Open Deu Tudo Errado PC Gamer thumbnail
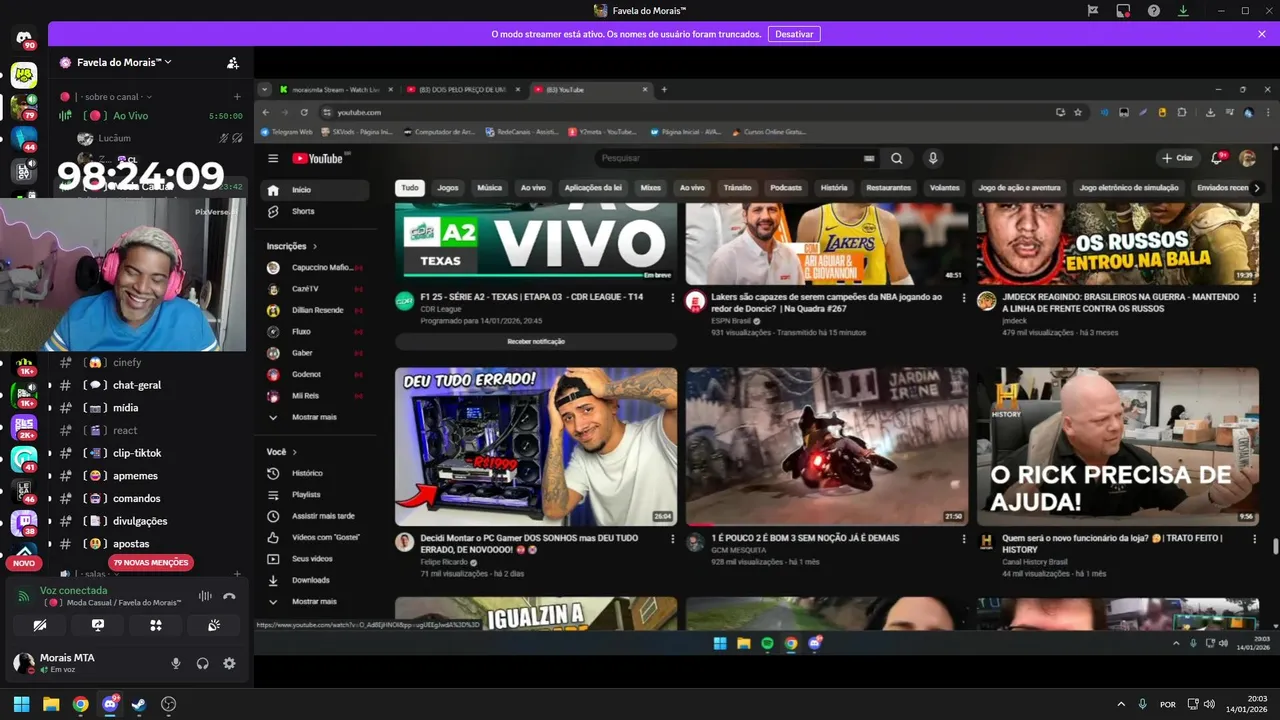 [x=536, y=446]
